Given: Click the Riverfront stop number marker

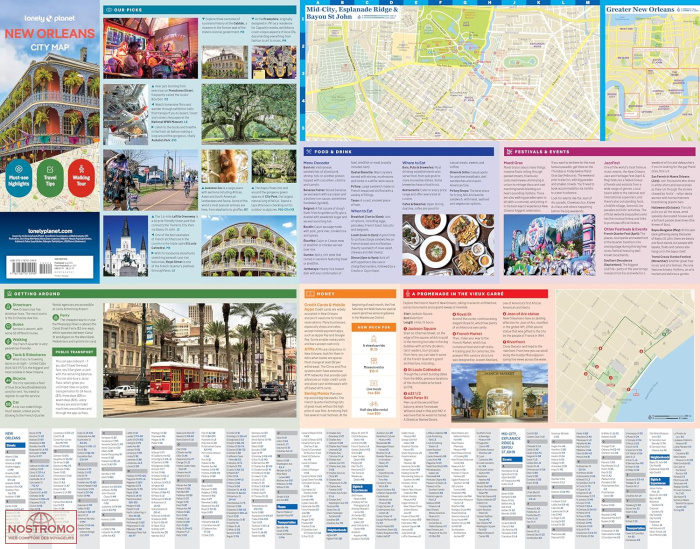Looking at the screenshot, I should (x=504, y=342).
